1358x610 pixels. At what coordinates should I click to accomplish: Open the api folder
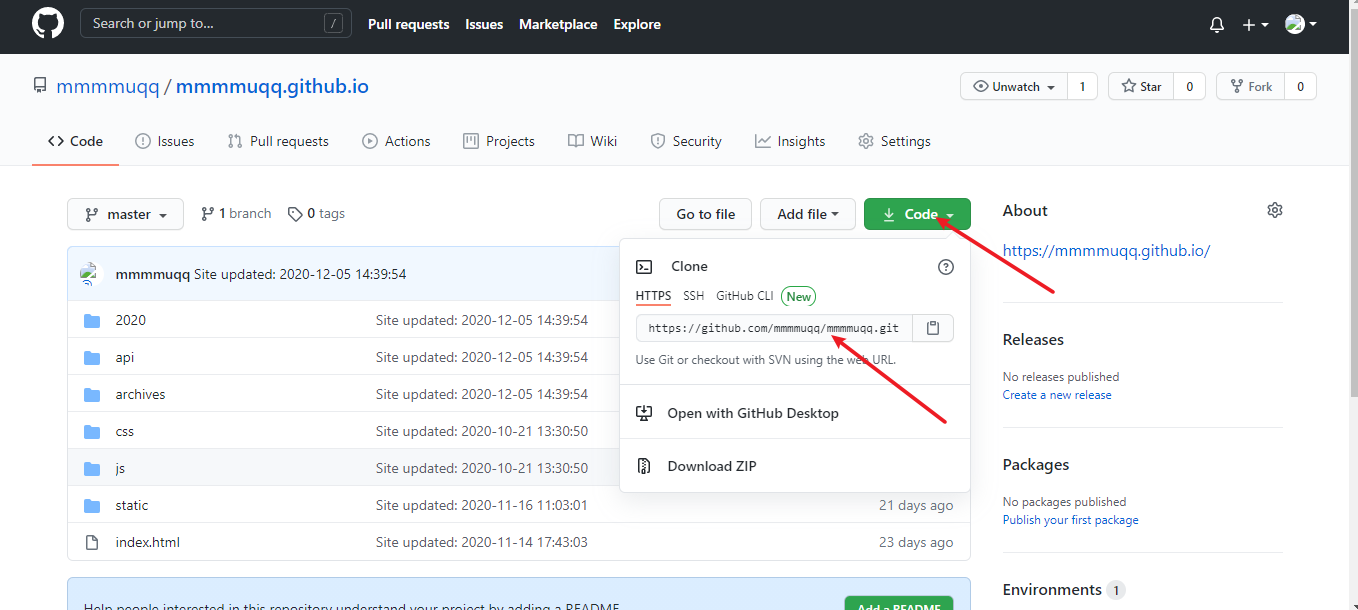pos(124,357)
